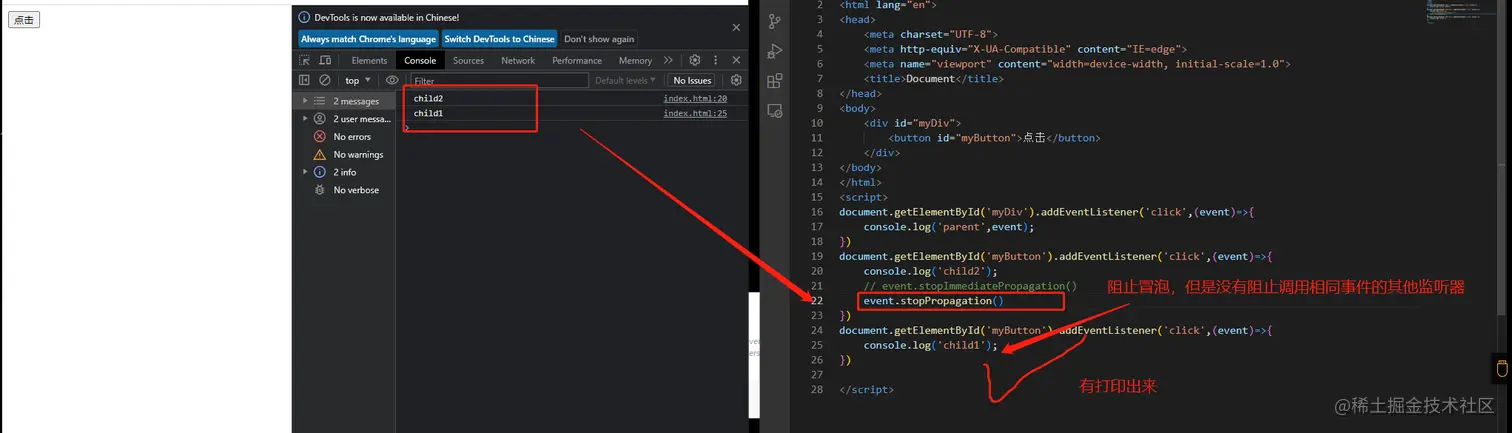Click Don't show again in banner
The image size is (1512, 433).
tap(599, 39)
